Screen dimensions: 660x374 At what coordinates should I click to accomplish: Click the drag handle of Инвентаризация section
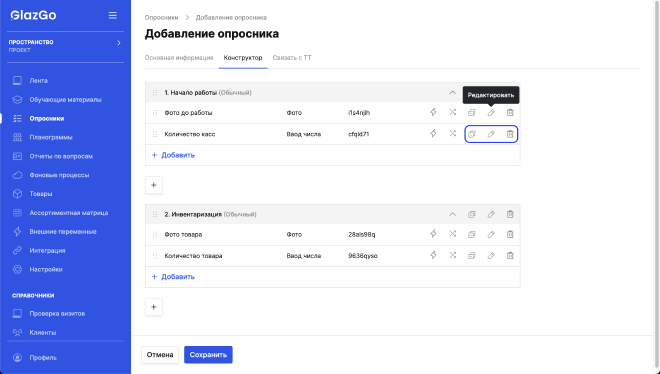(x=155, y=215)
